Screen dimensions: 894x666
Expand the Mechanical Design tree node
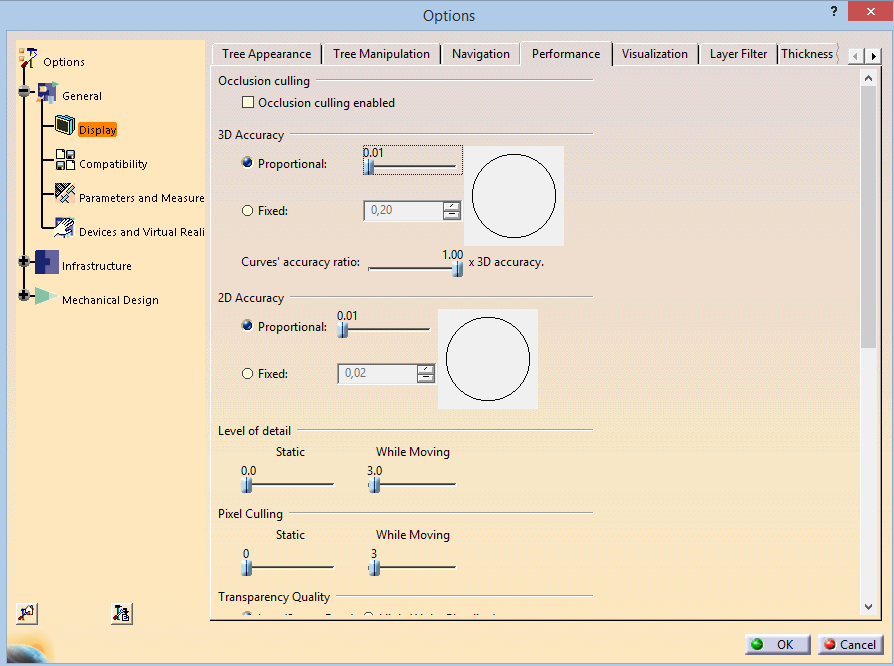[x=23, y=295]
